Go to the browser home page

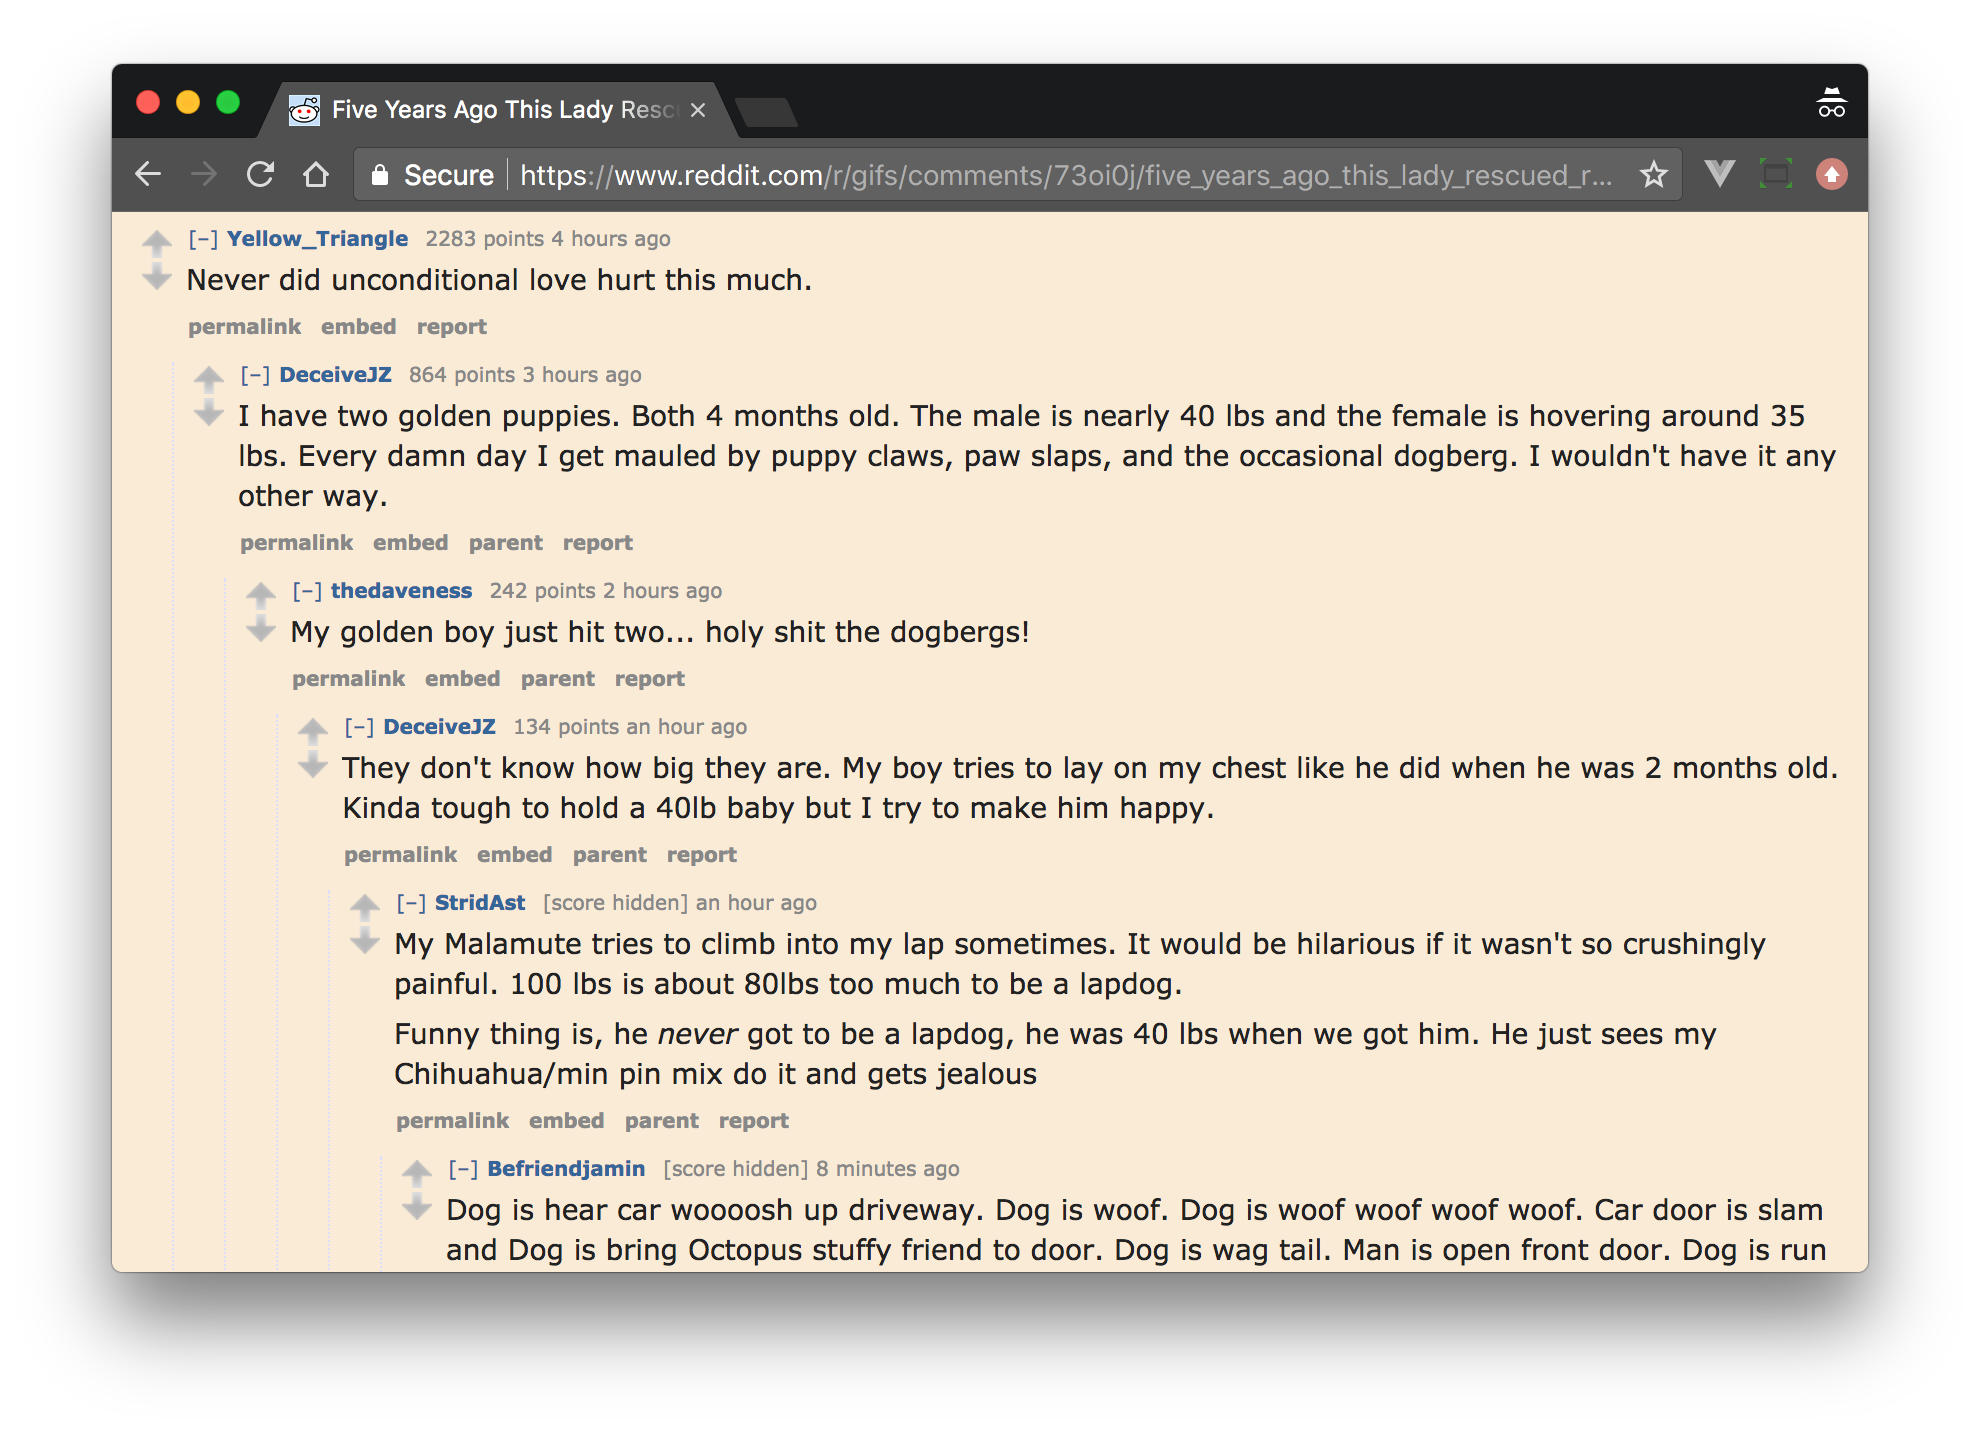point(316,175)
